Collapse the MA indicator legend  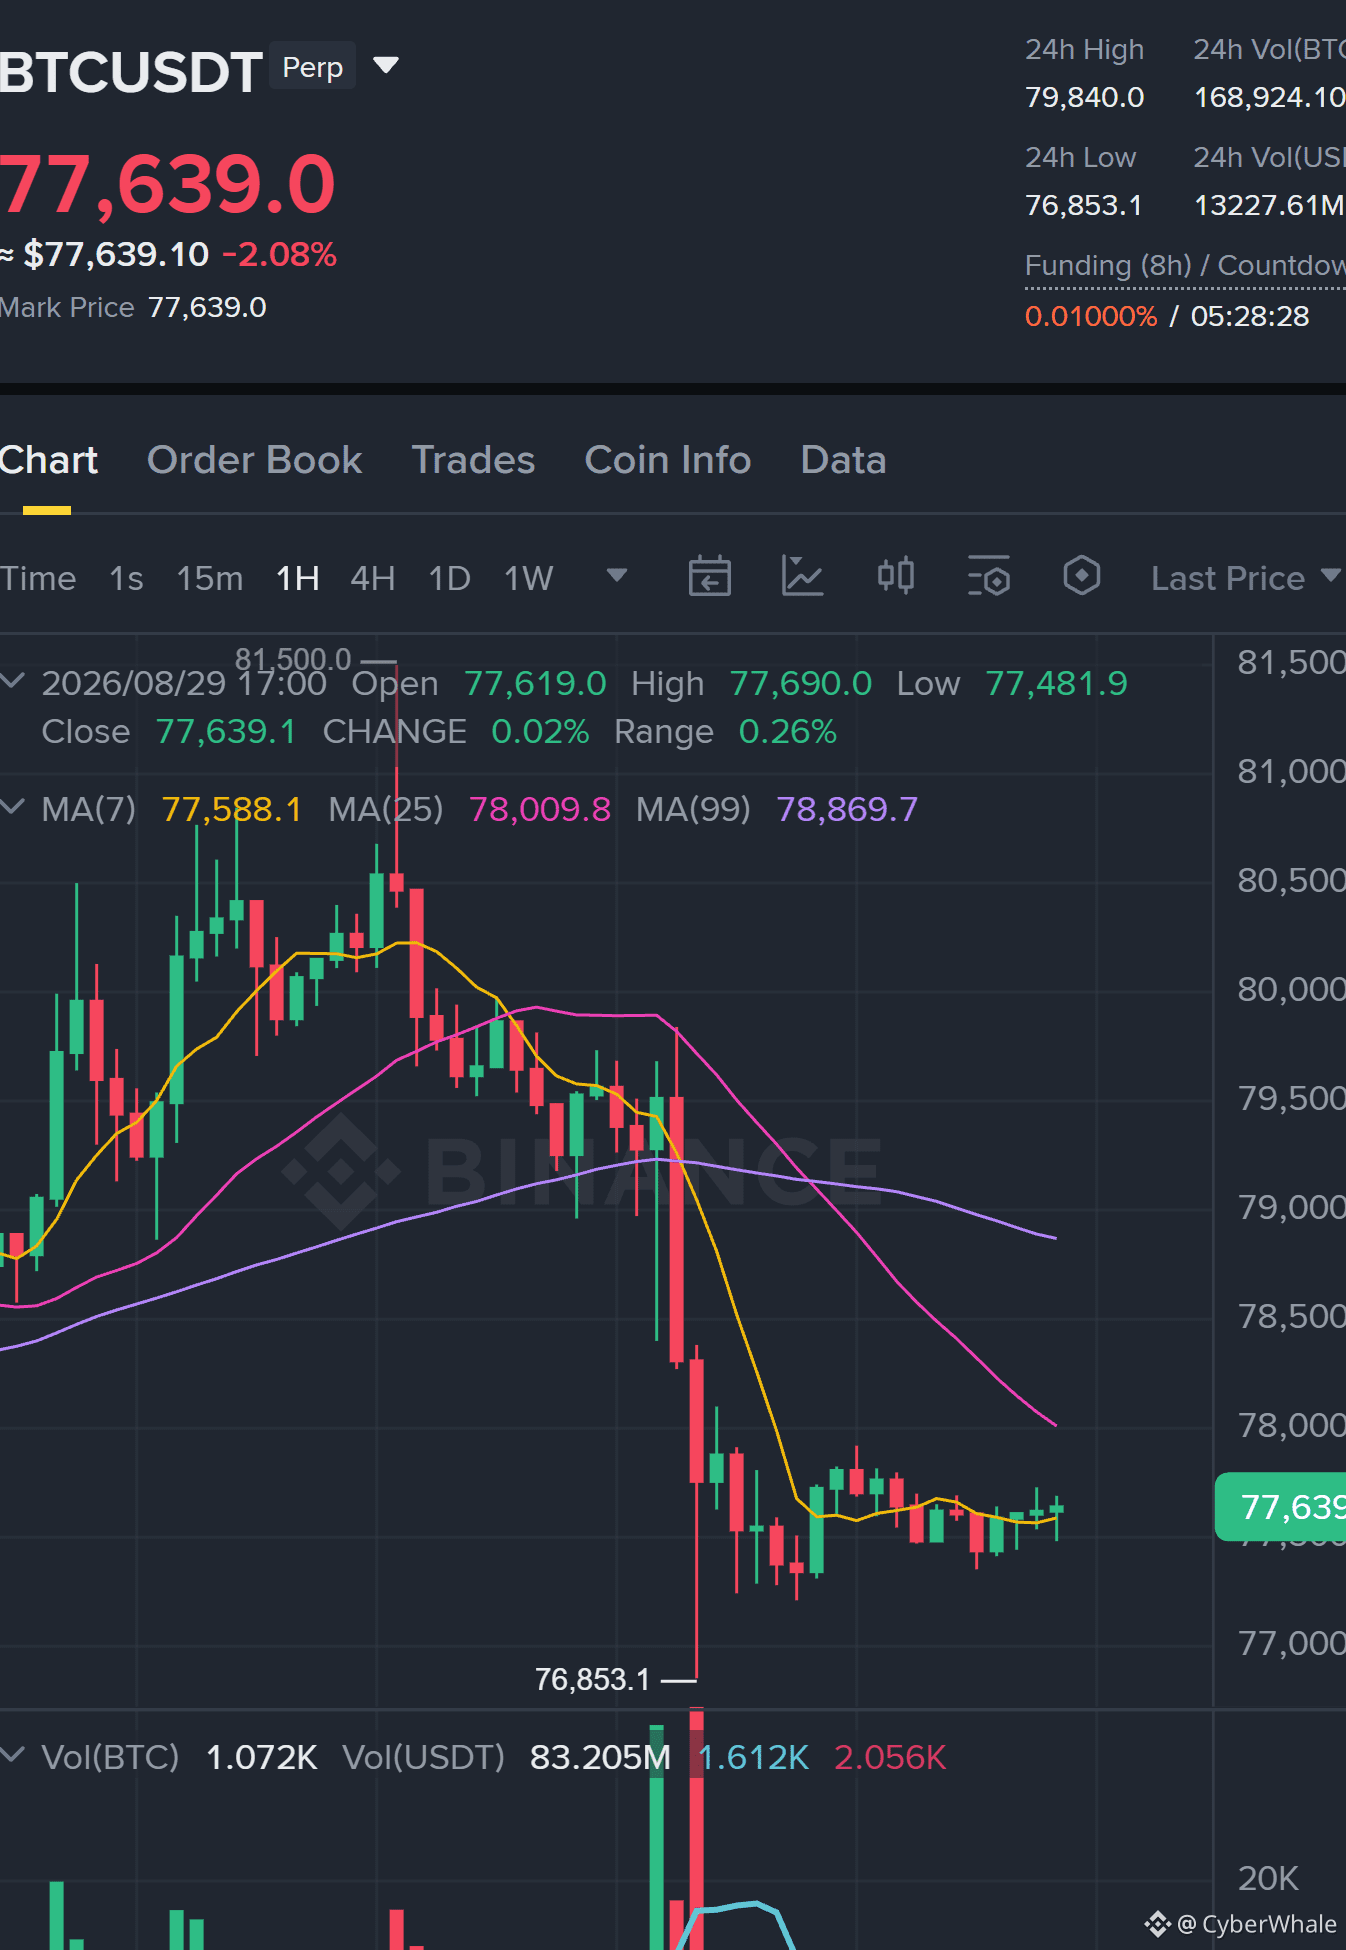[x=13, y=807]
